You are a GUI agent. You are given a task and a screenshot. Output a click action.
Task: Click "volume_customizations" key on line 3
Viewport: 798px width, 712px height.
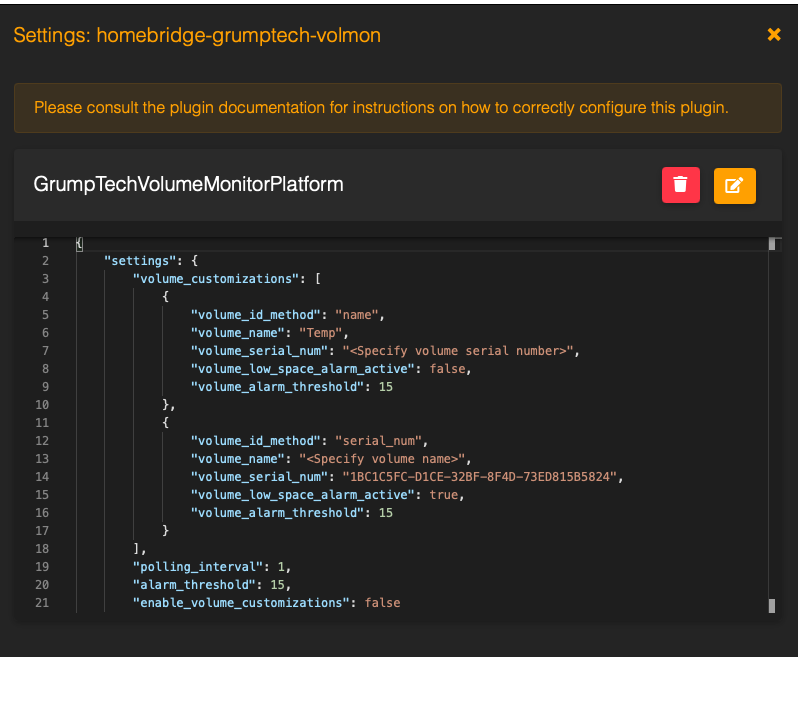click(x=216, y=279)
